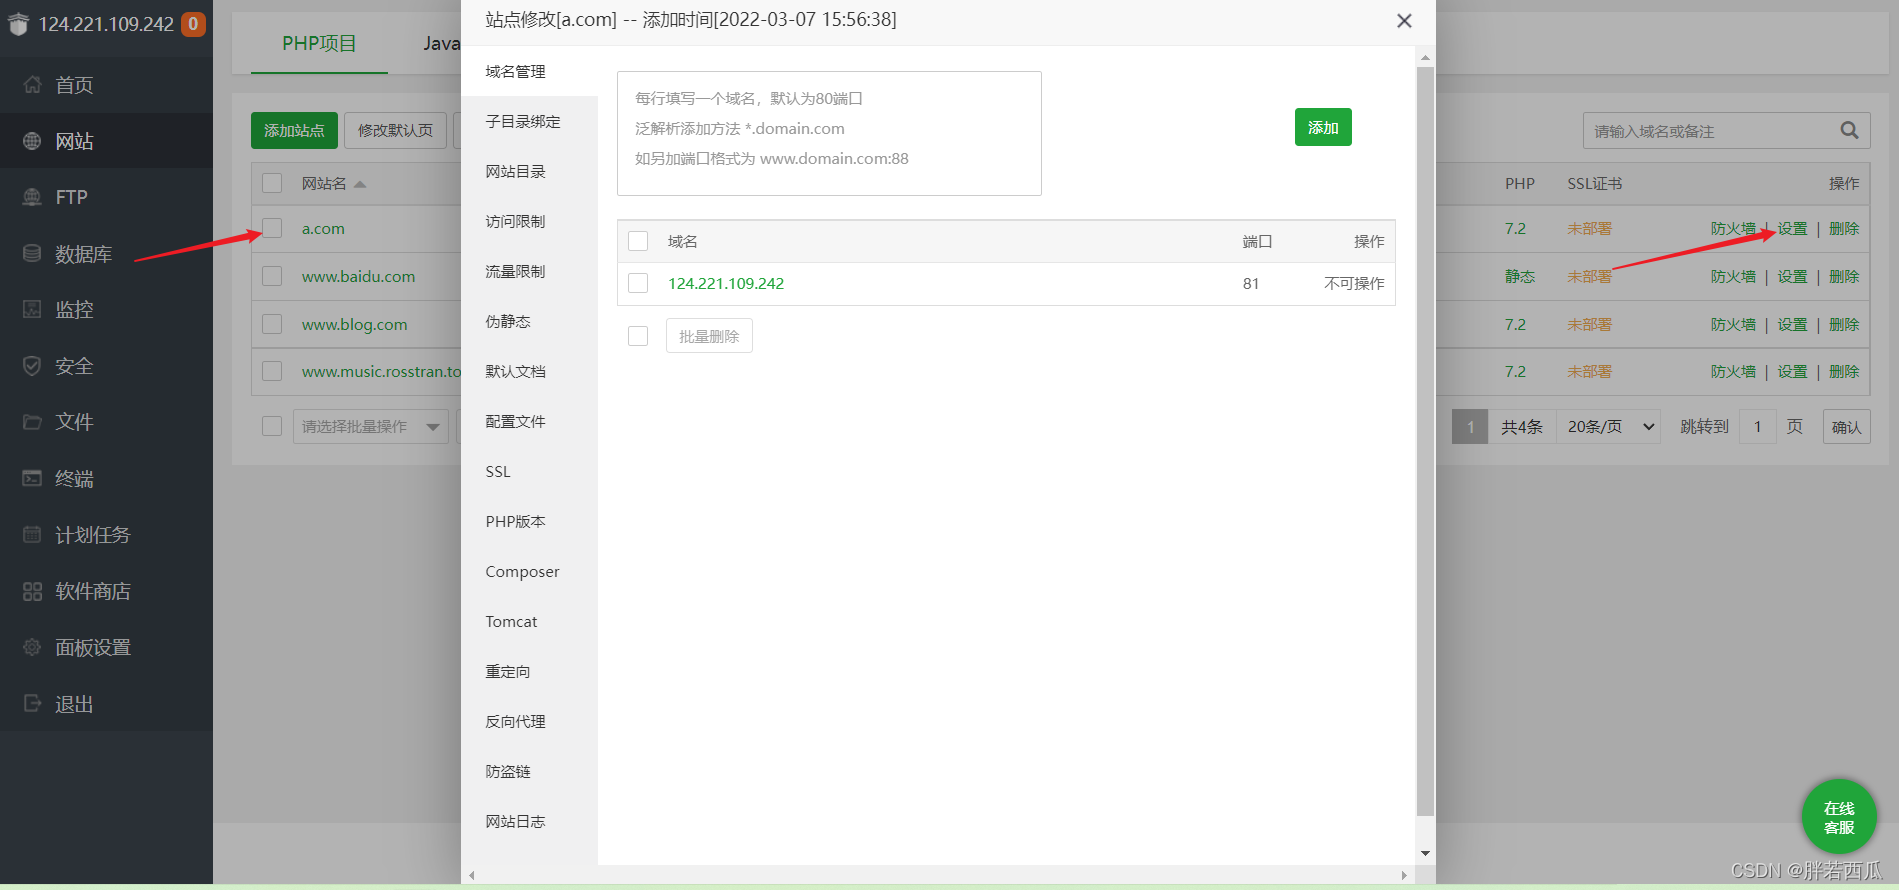Open the www.blog.com site link
Screen dimensions: 1899x890
pyautogui.click(x=354, y=324)
